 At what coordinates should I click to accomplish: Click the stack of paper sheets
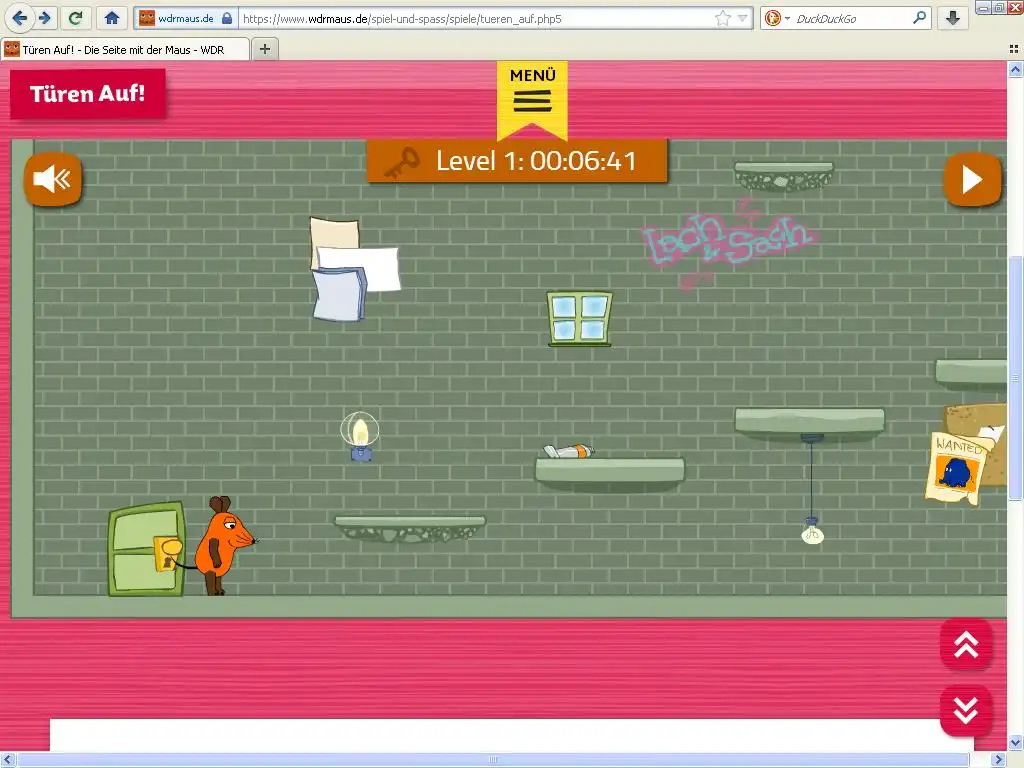click(x=354, y=269)
